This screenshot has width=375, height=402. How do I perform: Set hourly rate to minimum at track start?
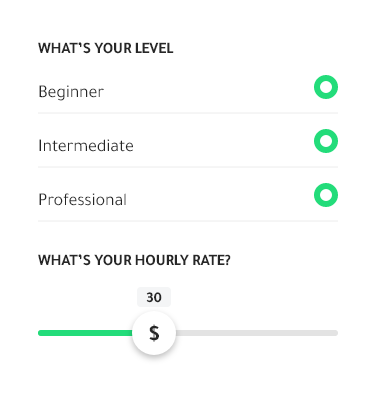40,333
